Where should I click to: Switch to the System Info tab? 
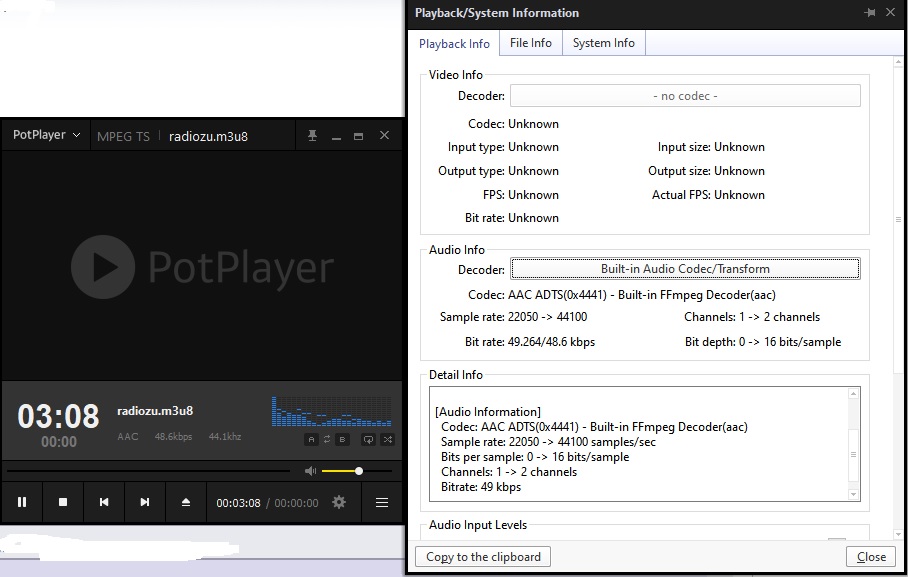click(x=603, y=43)
